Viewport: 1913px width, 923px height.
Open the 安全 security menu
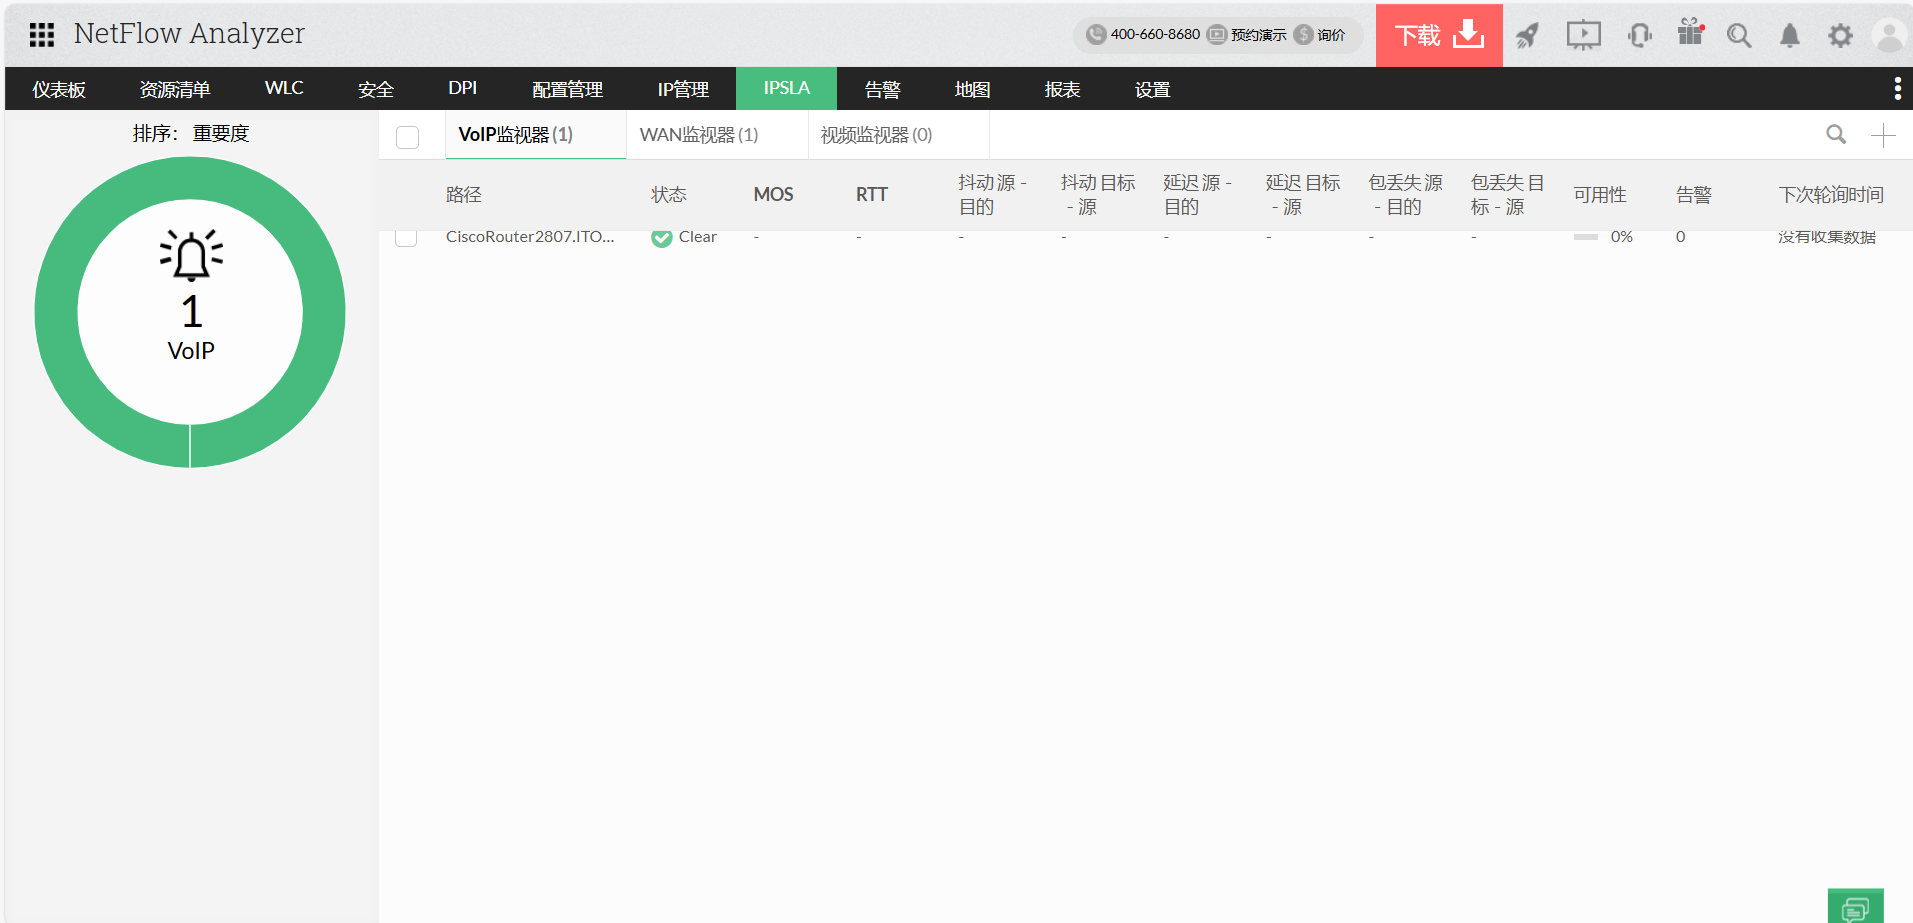(376, 89)
